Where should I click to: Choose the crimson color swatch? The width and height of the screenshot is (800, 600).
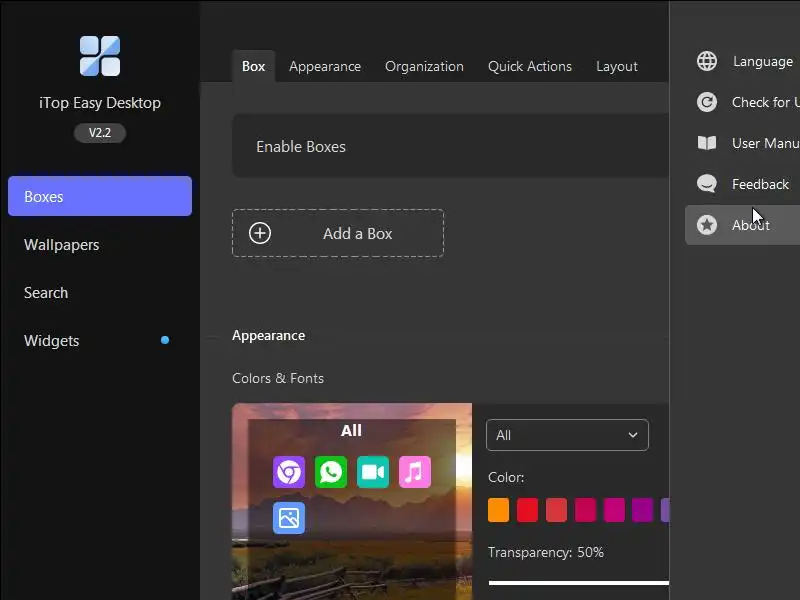(585, 510)
